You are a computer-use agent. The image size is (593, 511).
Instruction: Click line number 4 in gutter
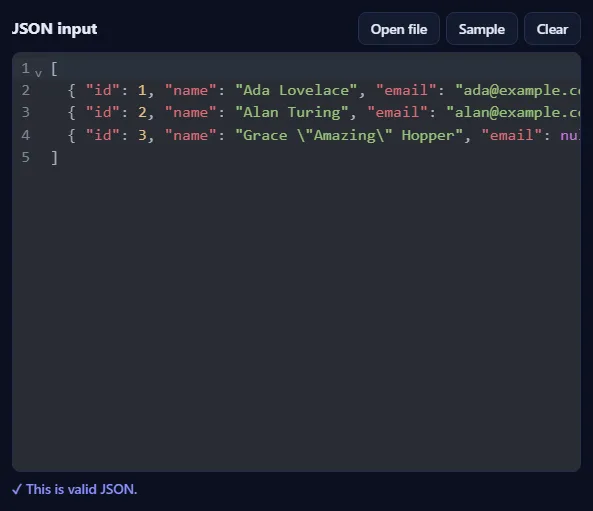pos(25,135)
